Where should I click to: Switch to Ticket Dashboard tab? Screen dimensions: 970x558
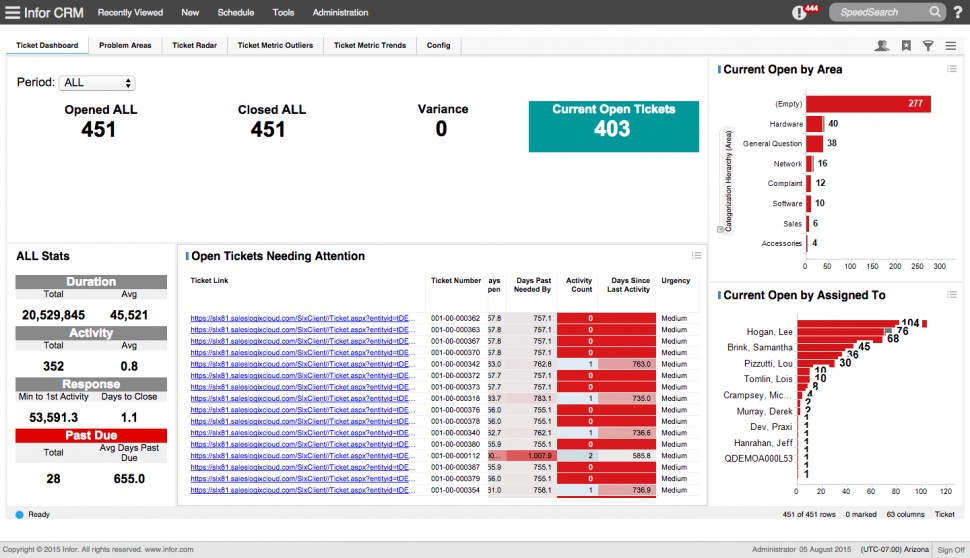[x=47, y=45]
